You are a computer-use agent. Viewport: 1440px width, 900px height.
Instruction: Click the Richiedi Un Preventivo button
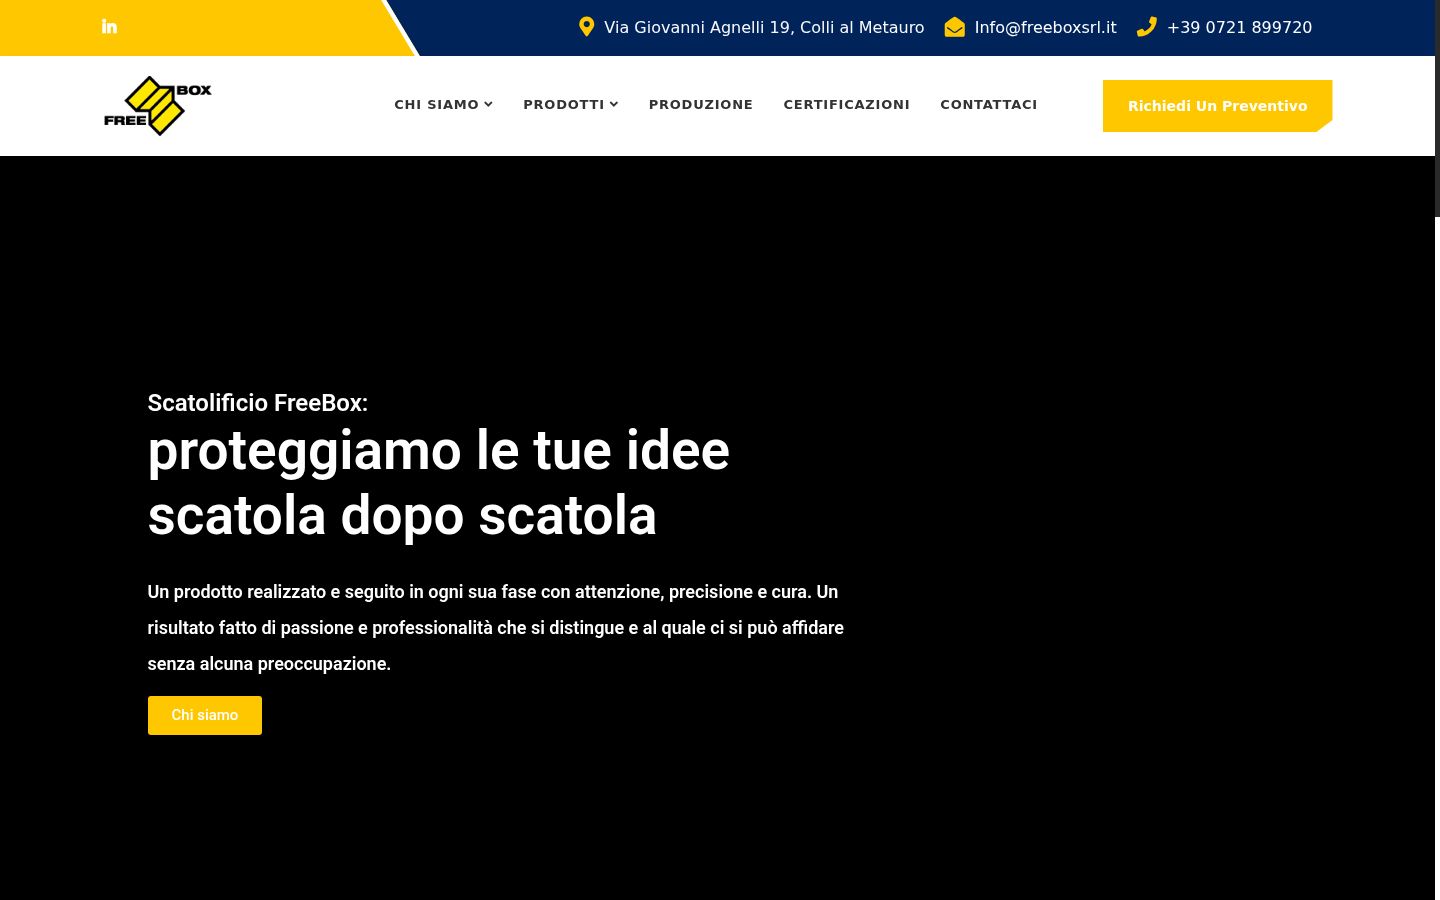click(x=1217, y=106)
